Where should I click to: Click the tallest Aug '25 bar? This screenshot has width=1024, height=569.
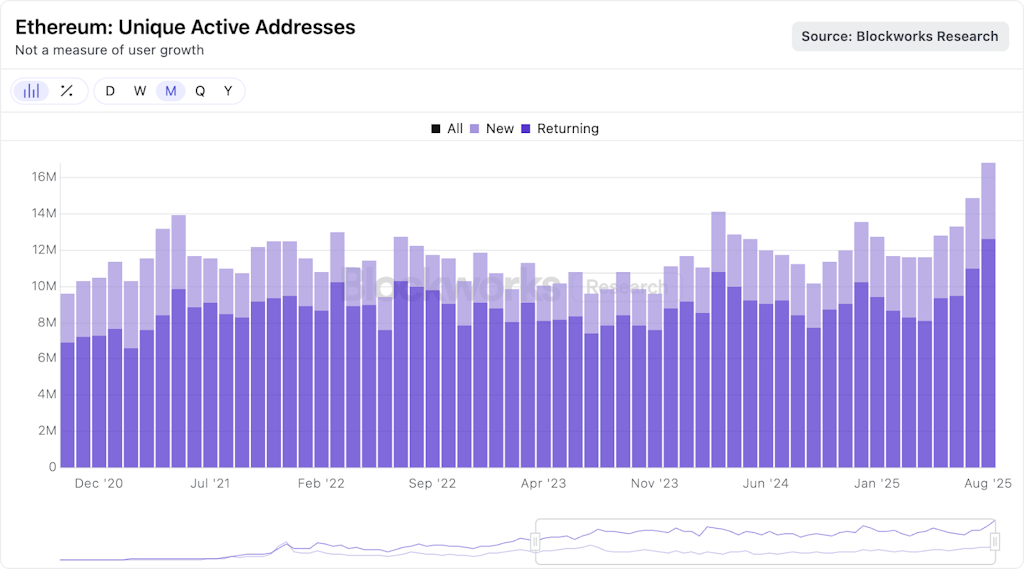pyautogui.click(x=988, y=315)
